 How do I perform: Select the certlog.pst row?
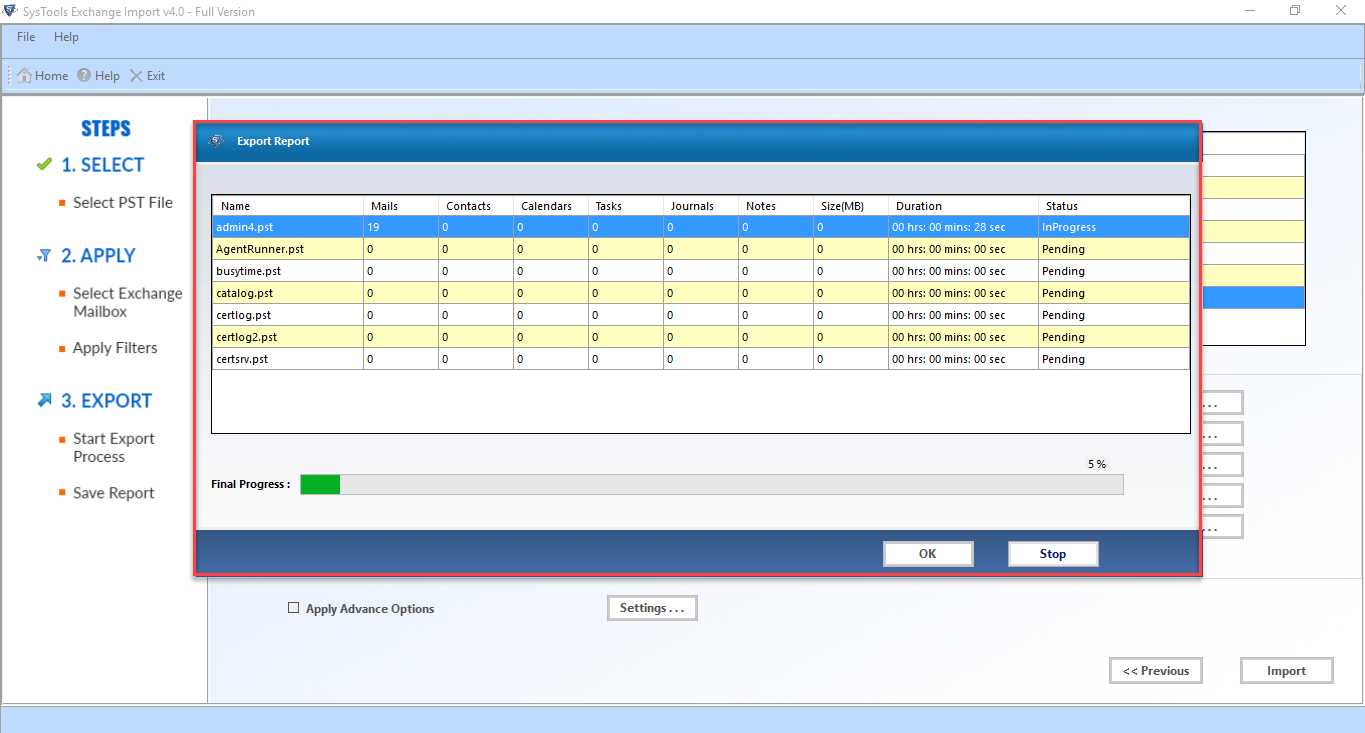click(701, 315)
